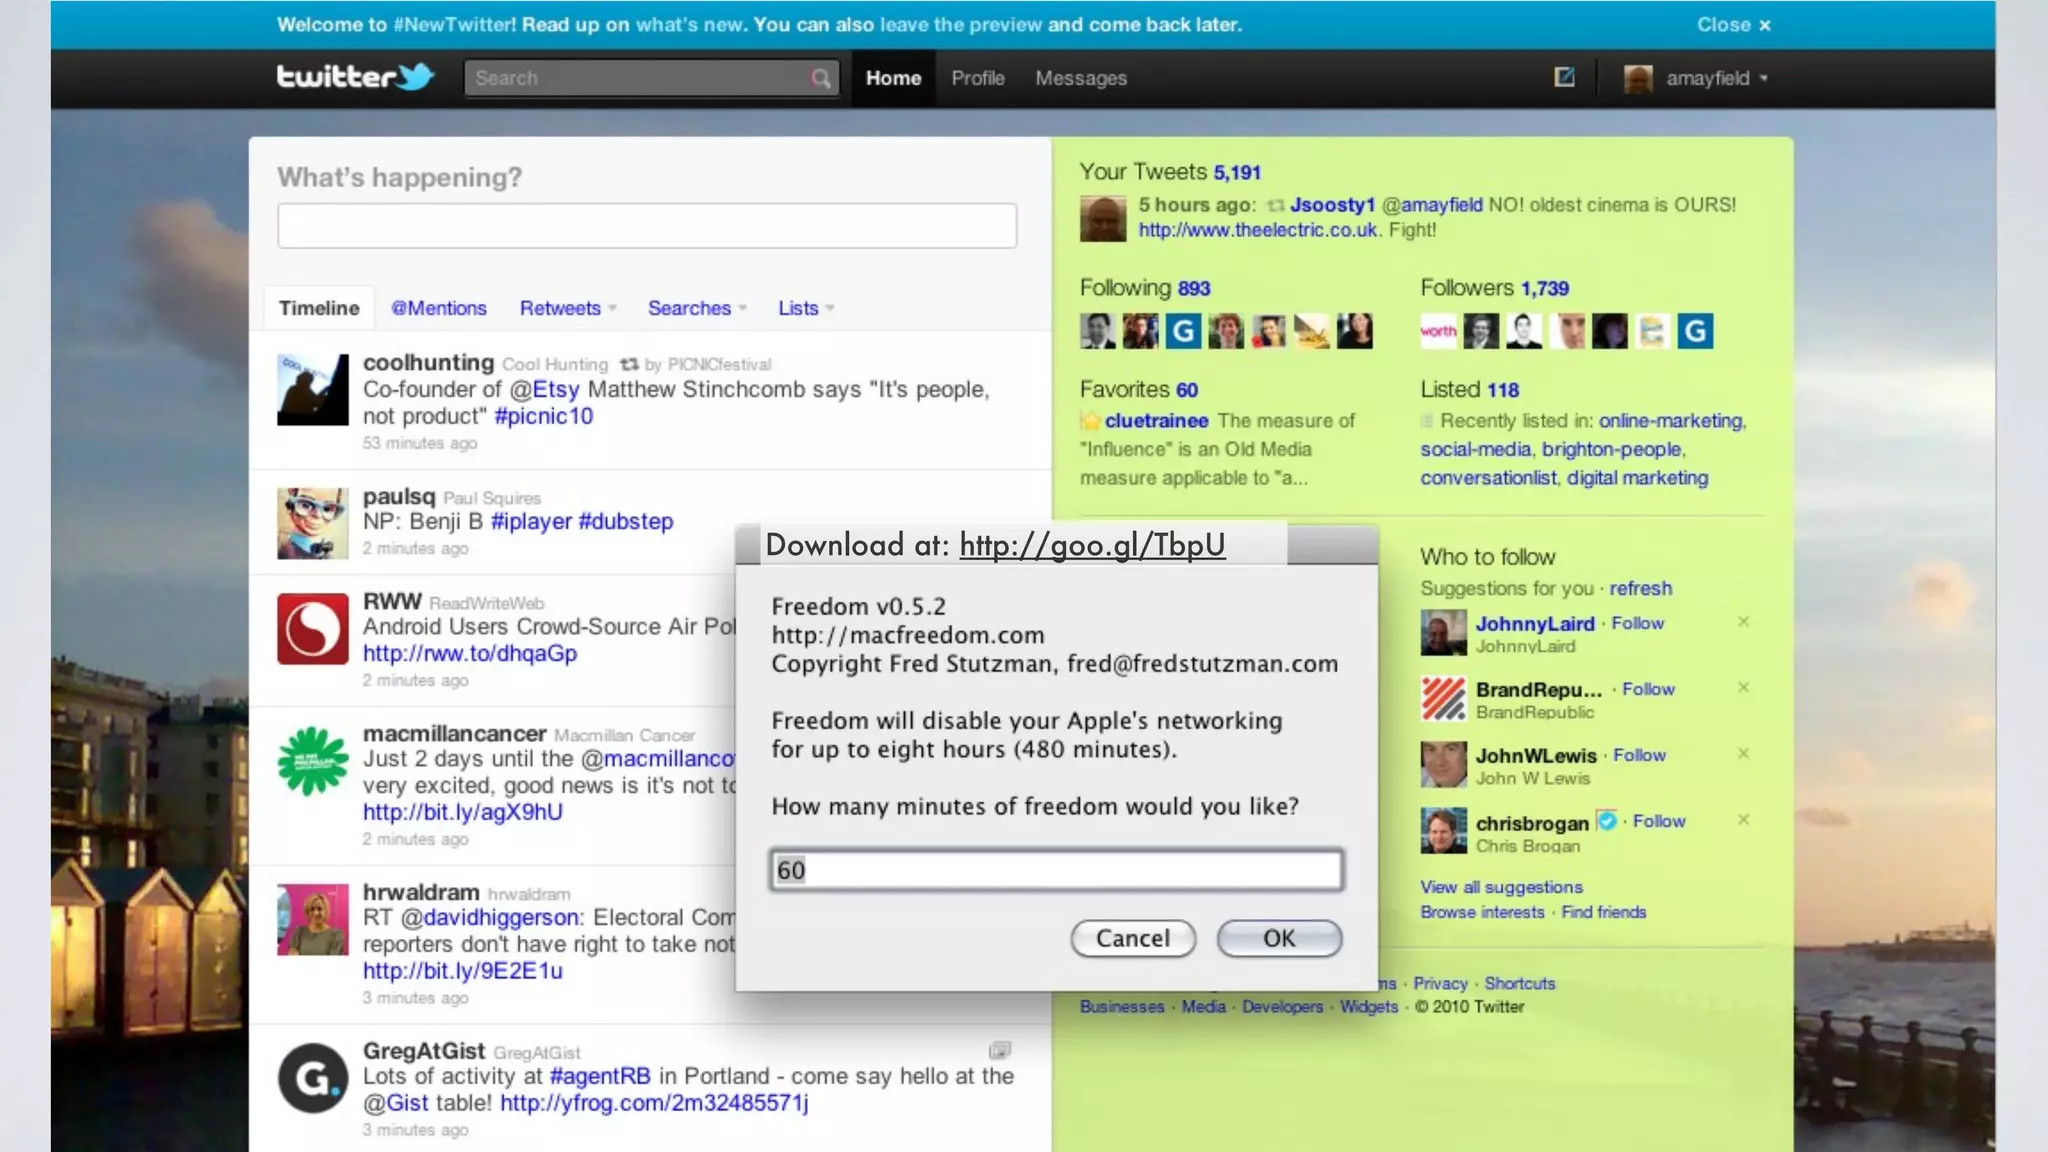This screenshot has height=1152, width=2048.
Task: Open the 5,191 Your Tweets count
Action: pyautogui.click(x=1237, y=172)
